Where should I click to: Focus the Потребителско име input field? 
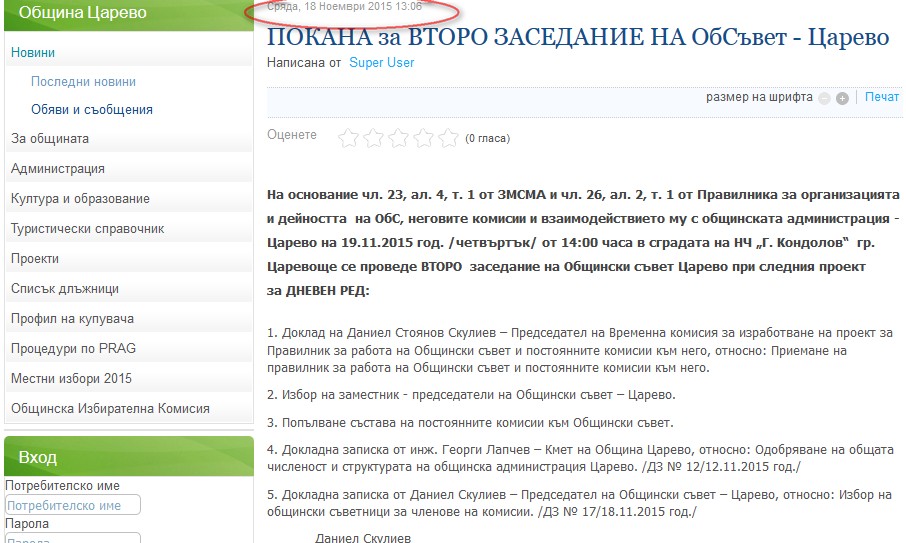coord(73,505)
